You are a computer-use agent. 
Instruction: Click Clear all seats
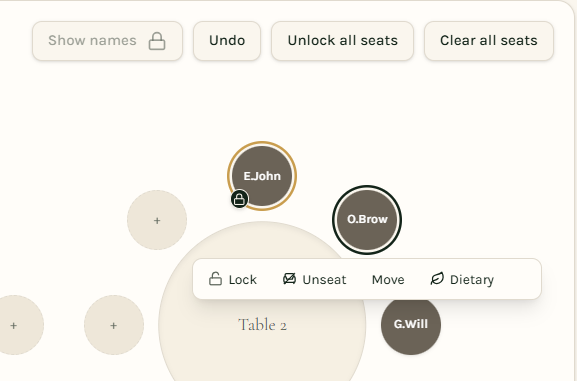pos(489,41)
